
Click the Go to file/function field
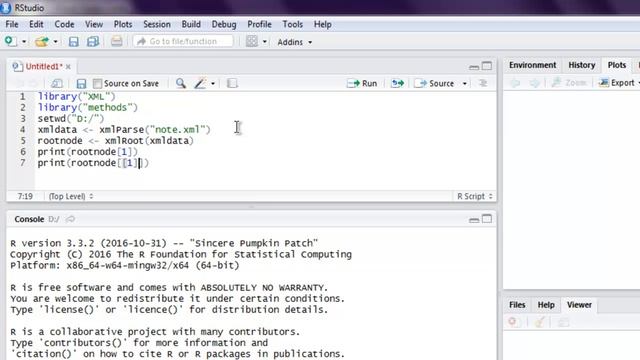coord(183,41)
